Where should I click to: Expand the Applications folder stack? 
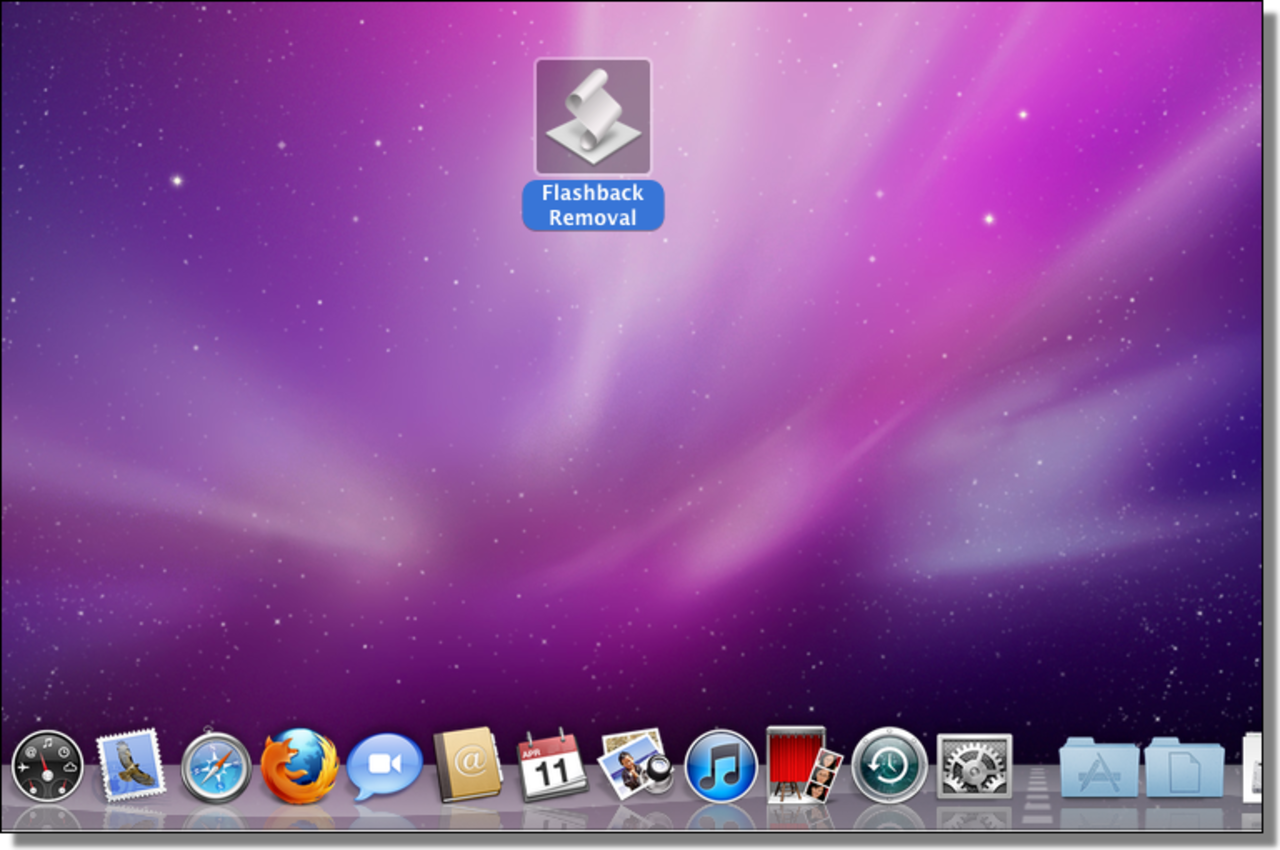(x=1099, y=768)
